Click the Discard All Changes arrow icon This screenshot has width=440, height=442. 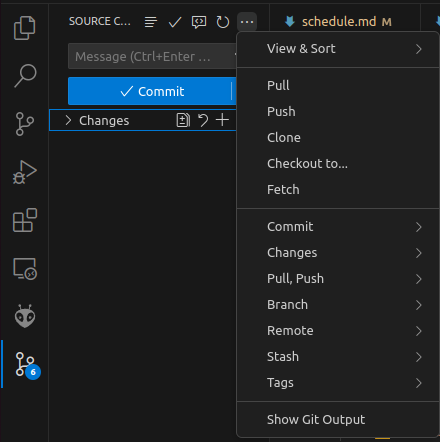tap(203, 120)
